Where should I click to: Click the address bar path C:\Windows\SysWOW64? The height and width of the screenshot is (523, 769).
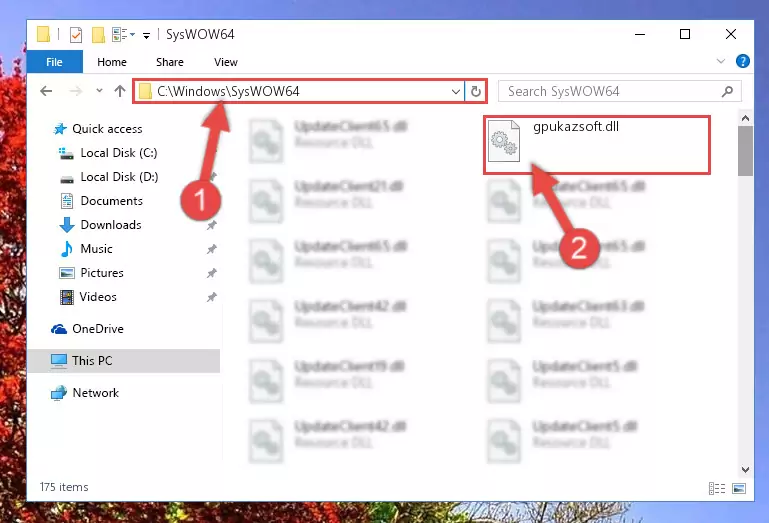[x=228, y=91]
